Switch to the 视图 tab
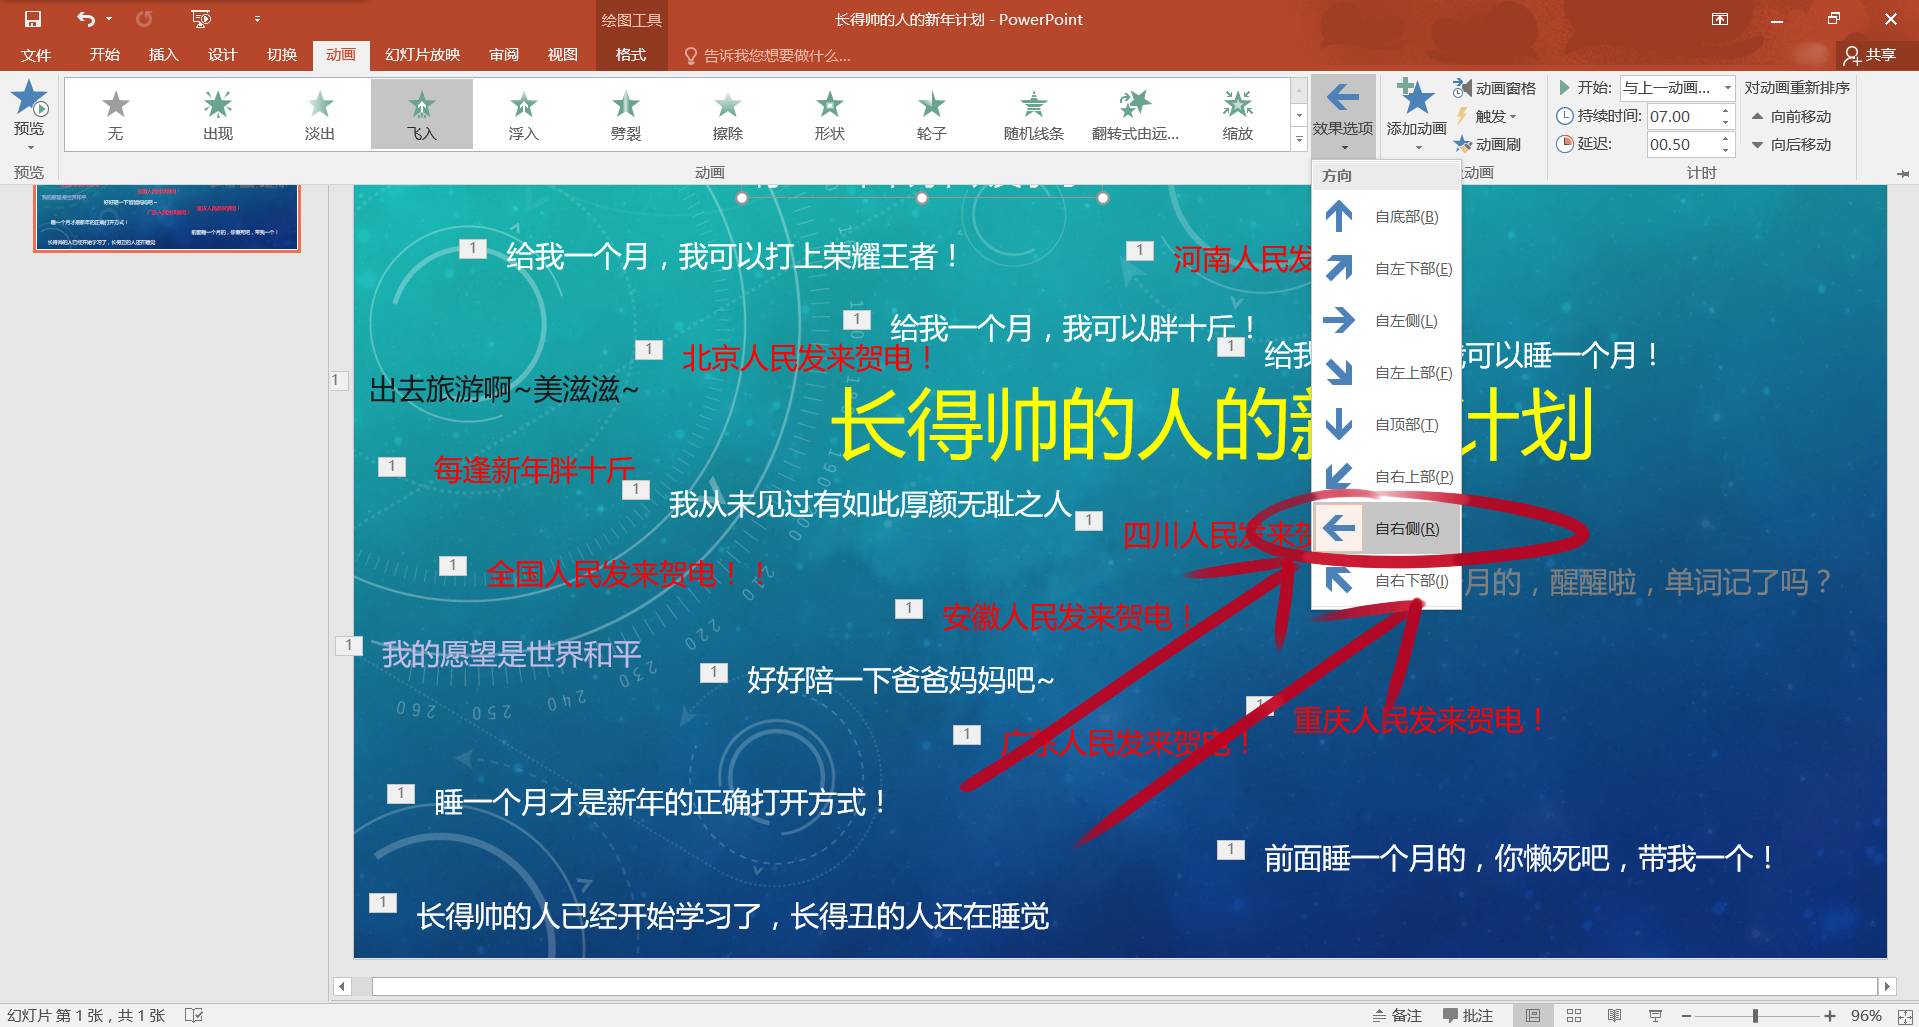The width and height of the screenshot is (1919, 1027). coord(563,55)
